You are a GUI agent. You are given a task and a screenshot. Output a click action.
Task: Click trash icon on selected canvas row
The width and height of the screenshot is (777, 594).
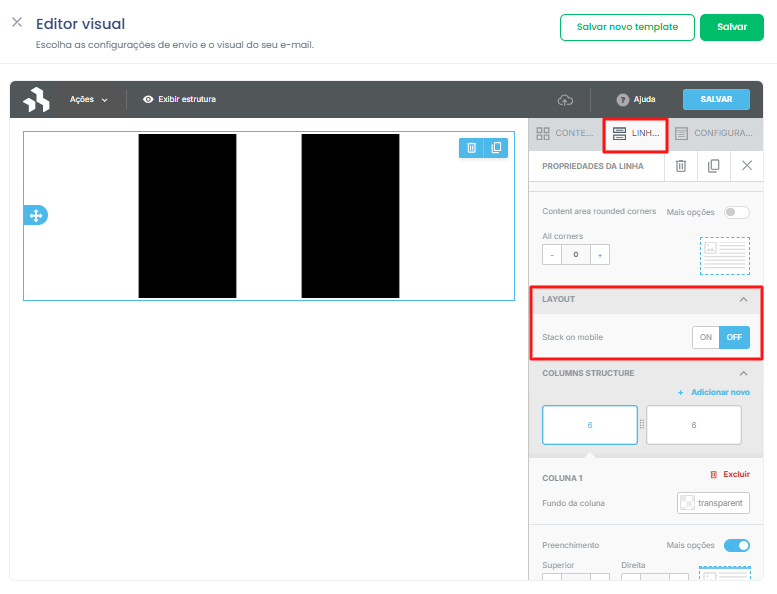[x=471, y=148]
